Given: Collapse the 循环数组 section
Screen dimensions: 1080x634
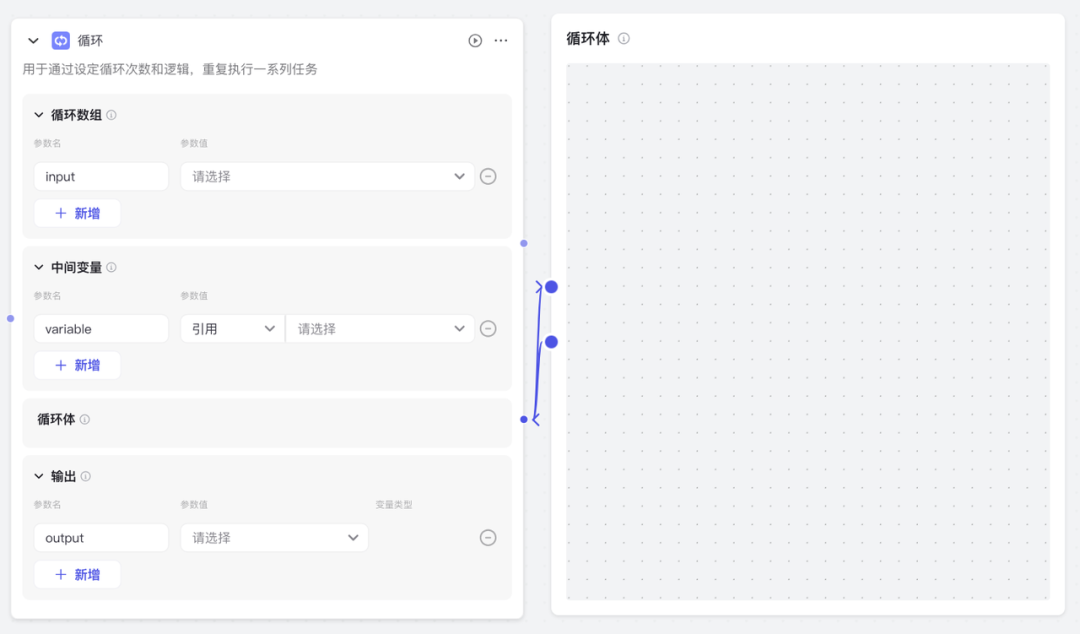Looking at the screenshot, I should coord(37,115).
